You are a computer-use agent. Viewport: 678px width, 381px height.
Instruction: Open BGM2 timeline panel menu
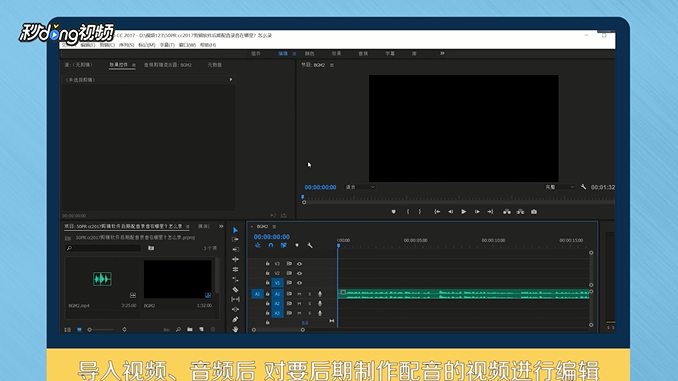[x=274, y=226]
